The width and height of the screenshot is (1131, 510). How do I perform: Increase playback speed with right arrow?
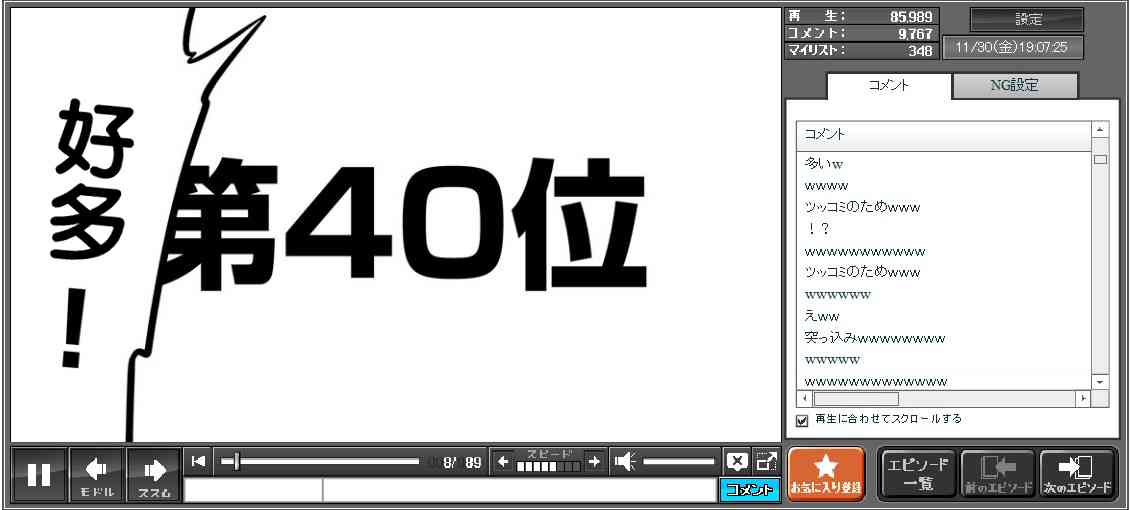coord(594,461)
